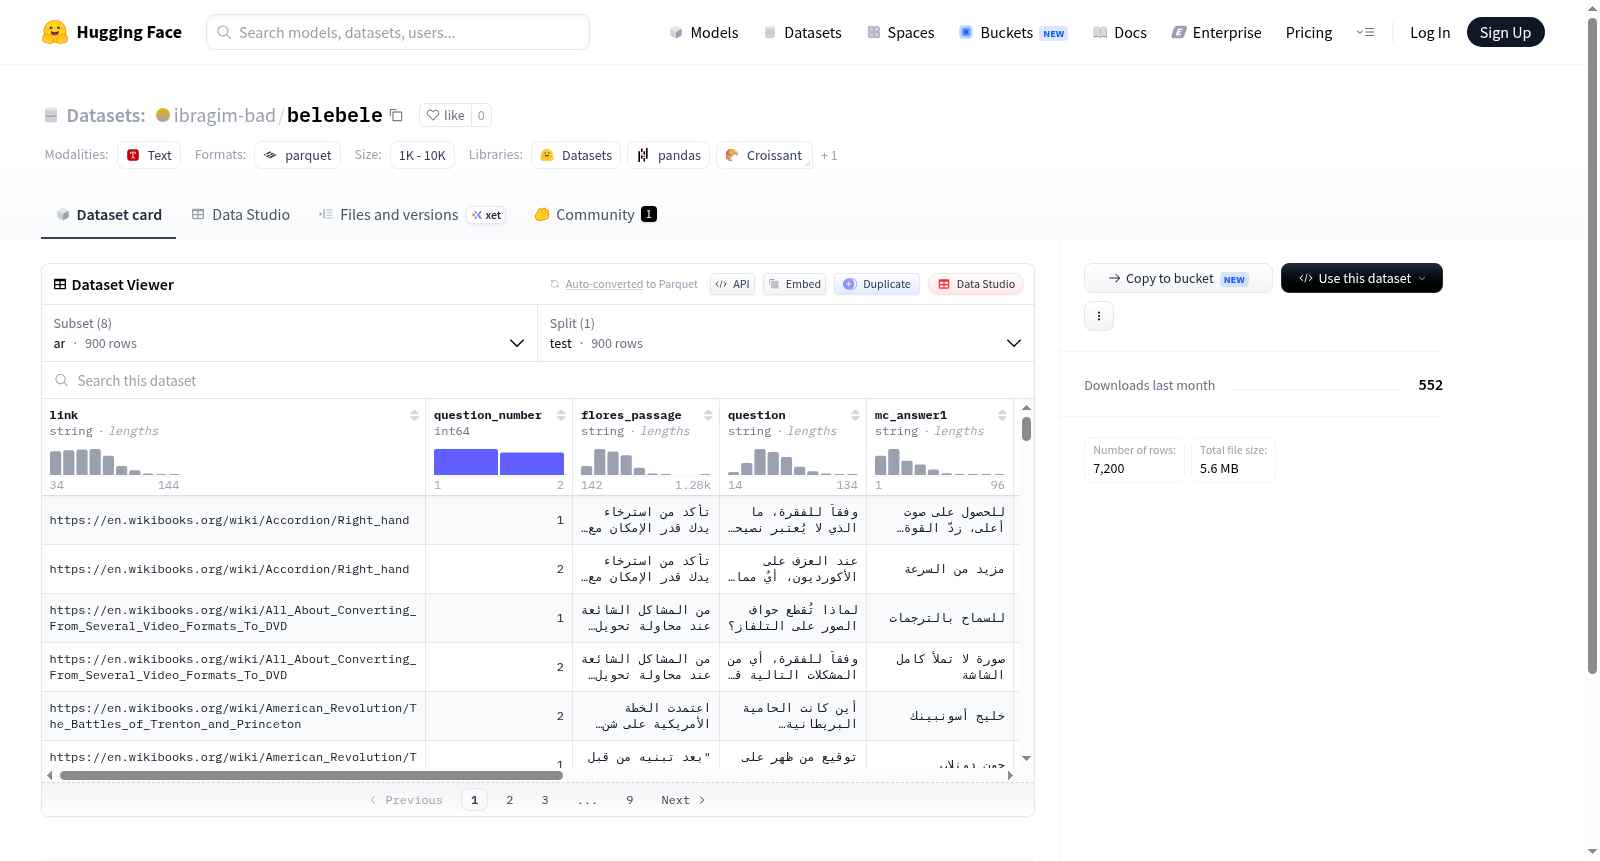Select the Croissant library tag
Image resolution: width=1600 pixels, height=861 pixels.
point(764,155)
